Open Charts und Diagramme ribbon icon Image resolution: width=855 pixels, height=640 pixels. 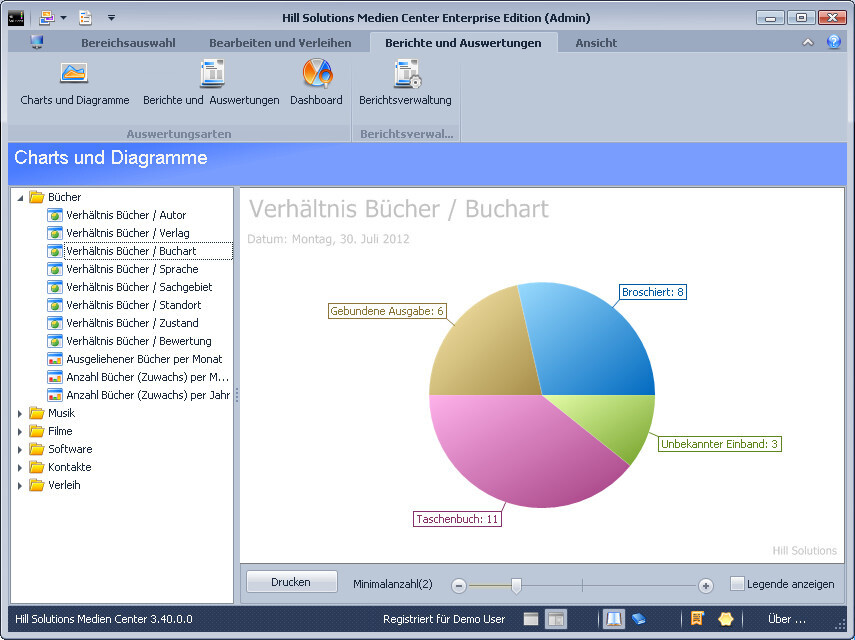[x=74, y=74]
